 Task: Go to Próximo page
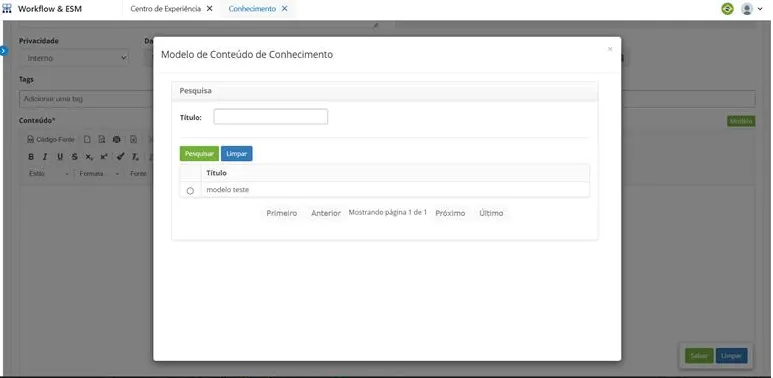[x=450, y=213]
